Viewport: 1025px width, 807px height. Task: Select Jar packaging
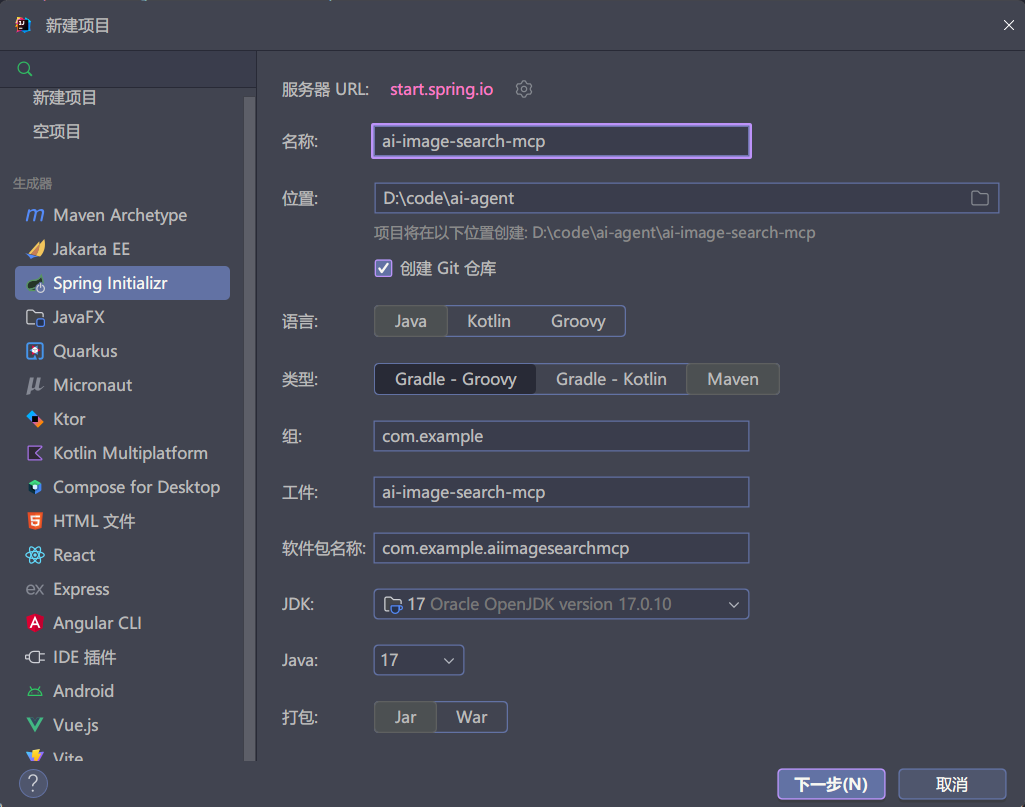pyautogui.click(x=405, y=717)
